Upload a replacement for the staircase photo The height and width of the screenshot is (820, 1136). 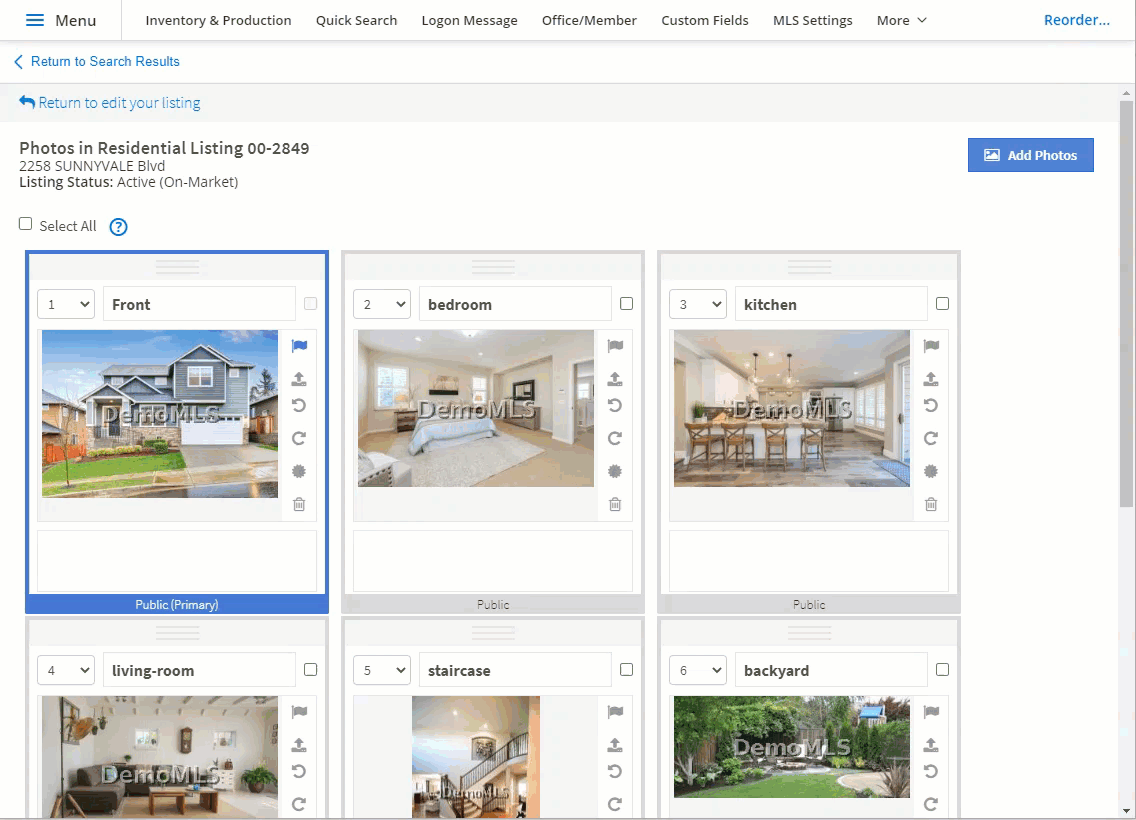click(x=615, y=744)
